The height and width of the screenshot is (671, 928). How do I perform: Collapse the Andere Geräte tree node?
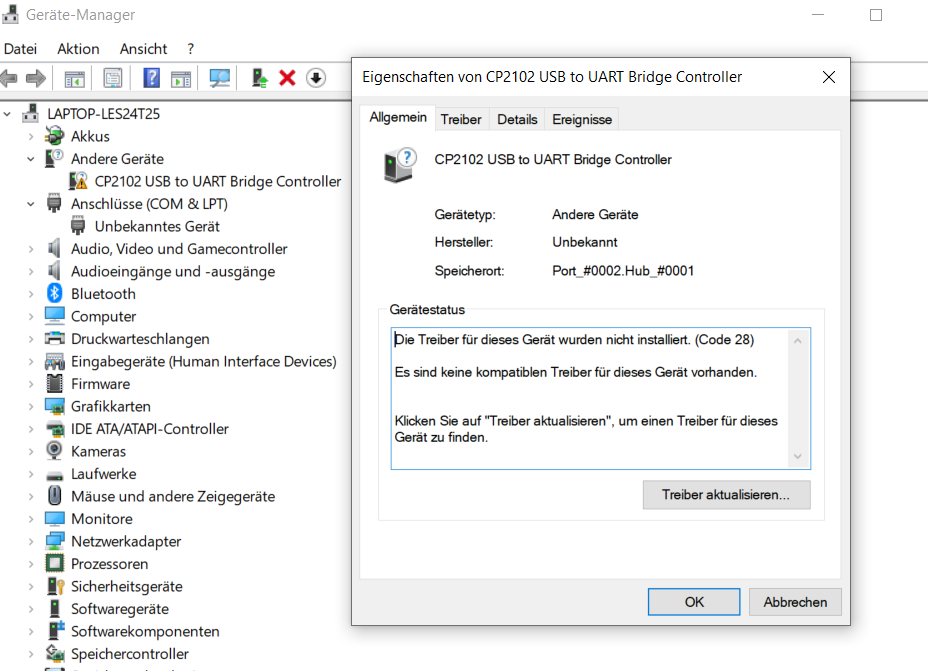pos(32,159)
